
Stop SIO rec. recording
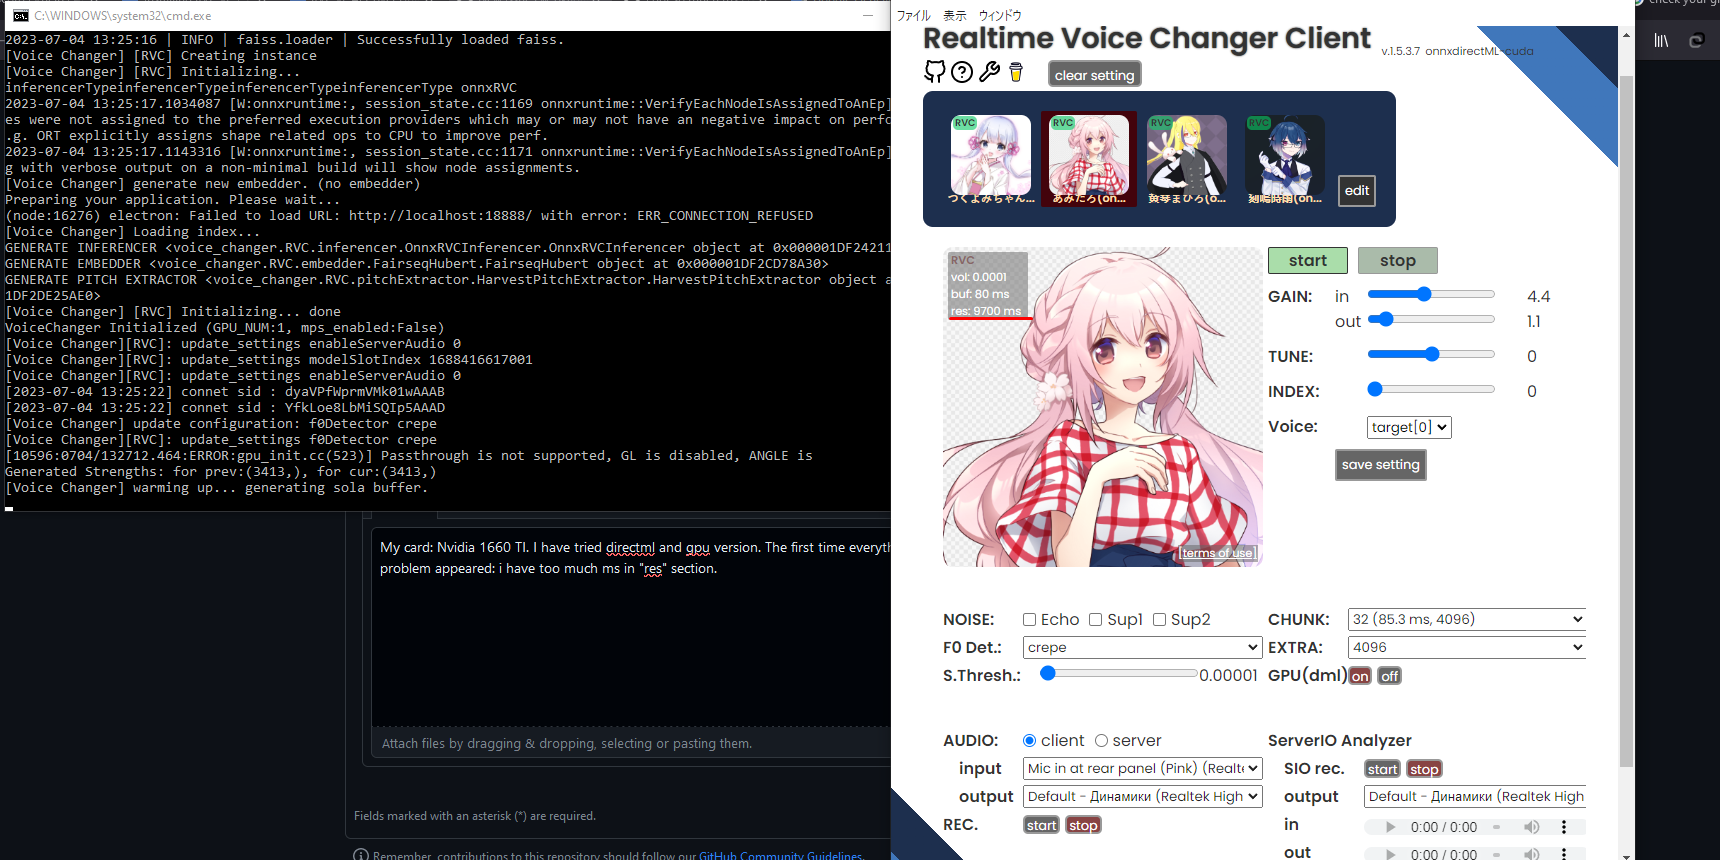tap(1424, 769)
